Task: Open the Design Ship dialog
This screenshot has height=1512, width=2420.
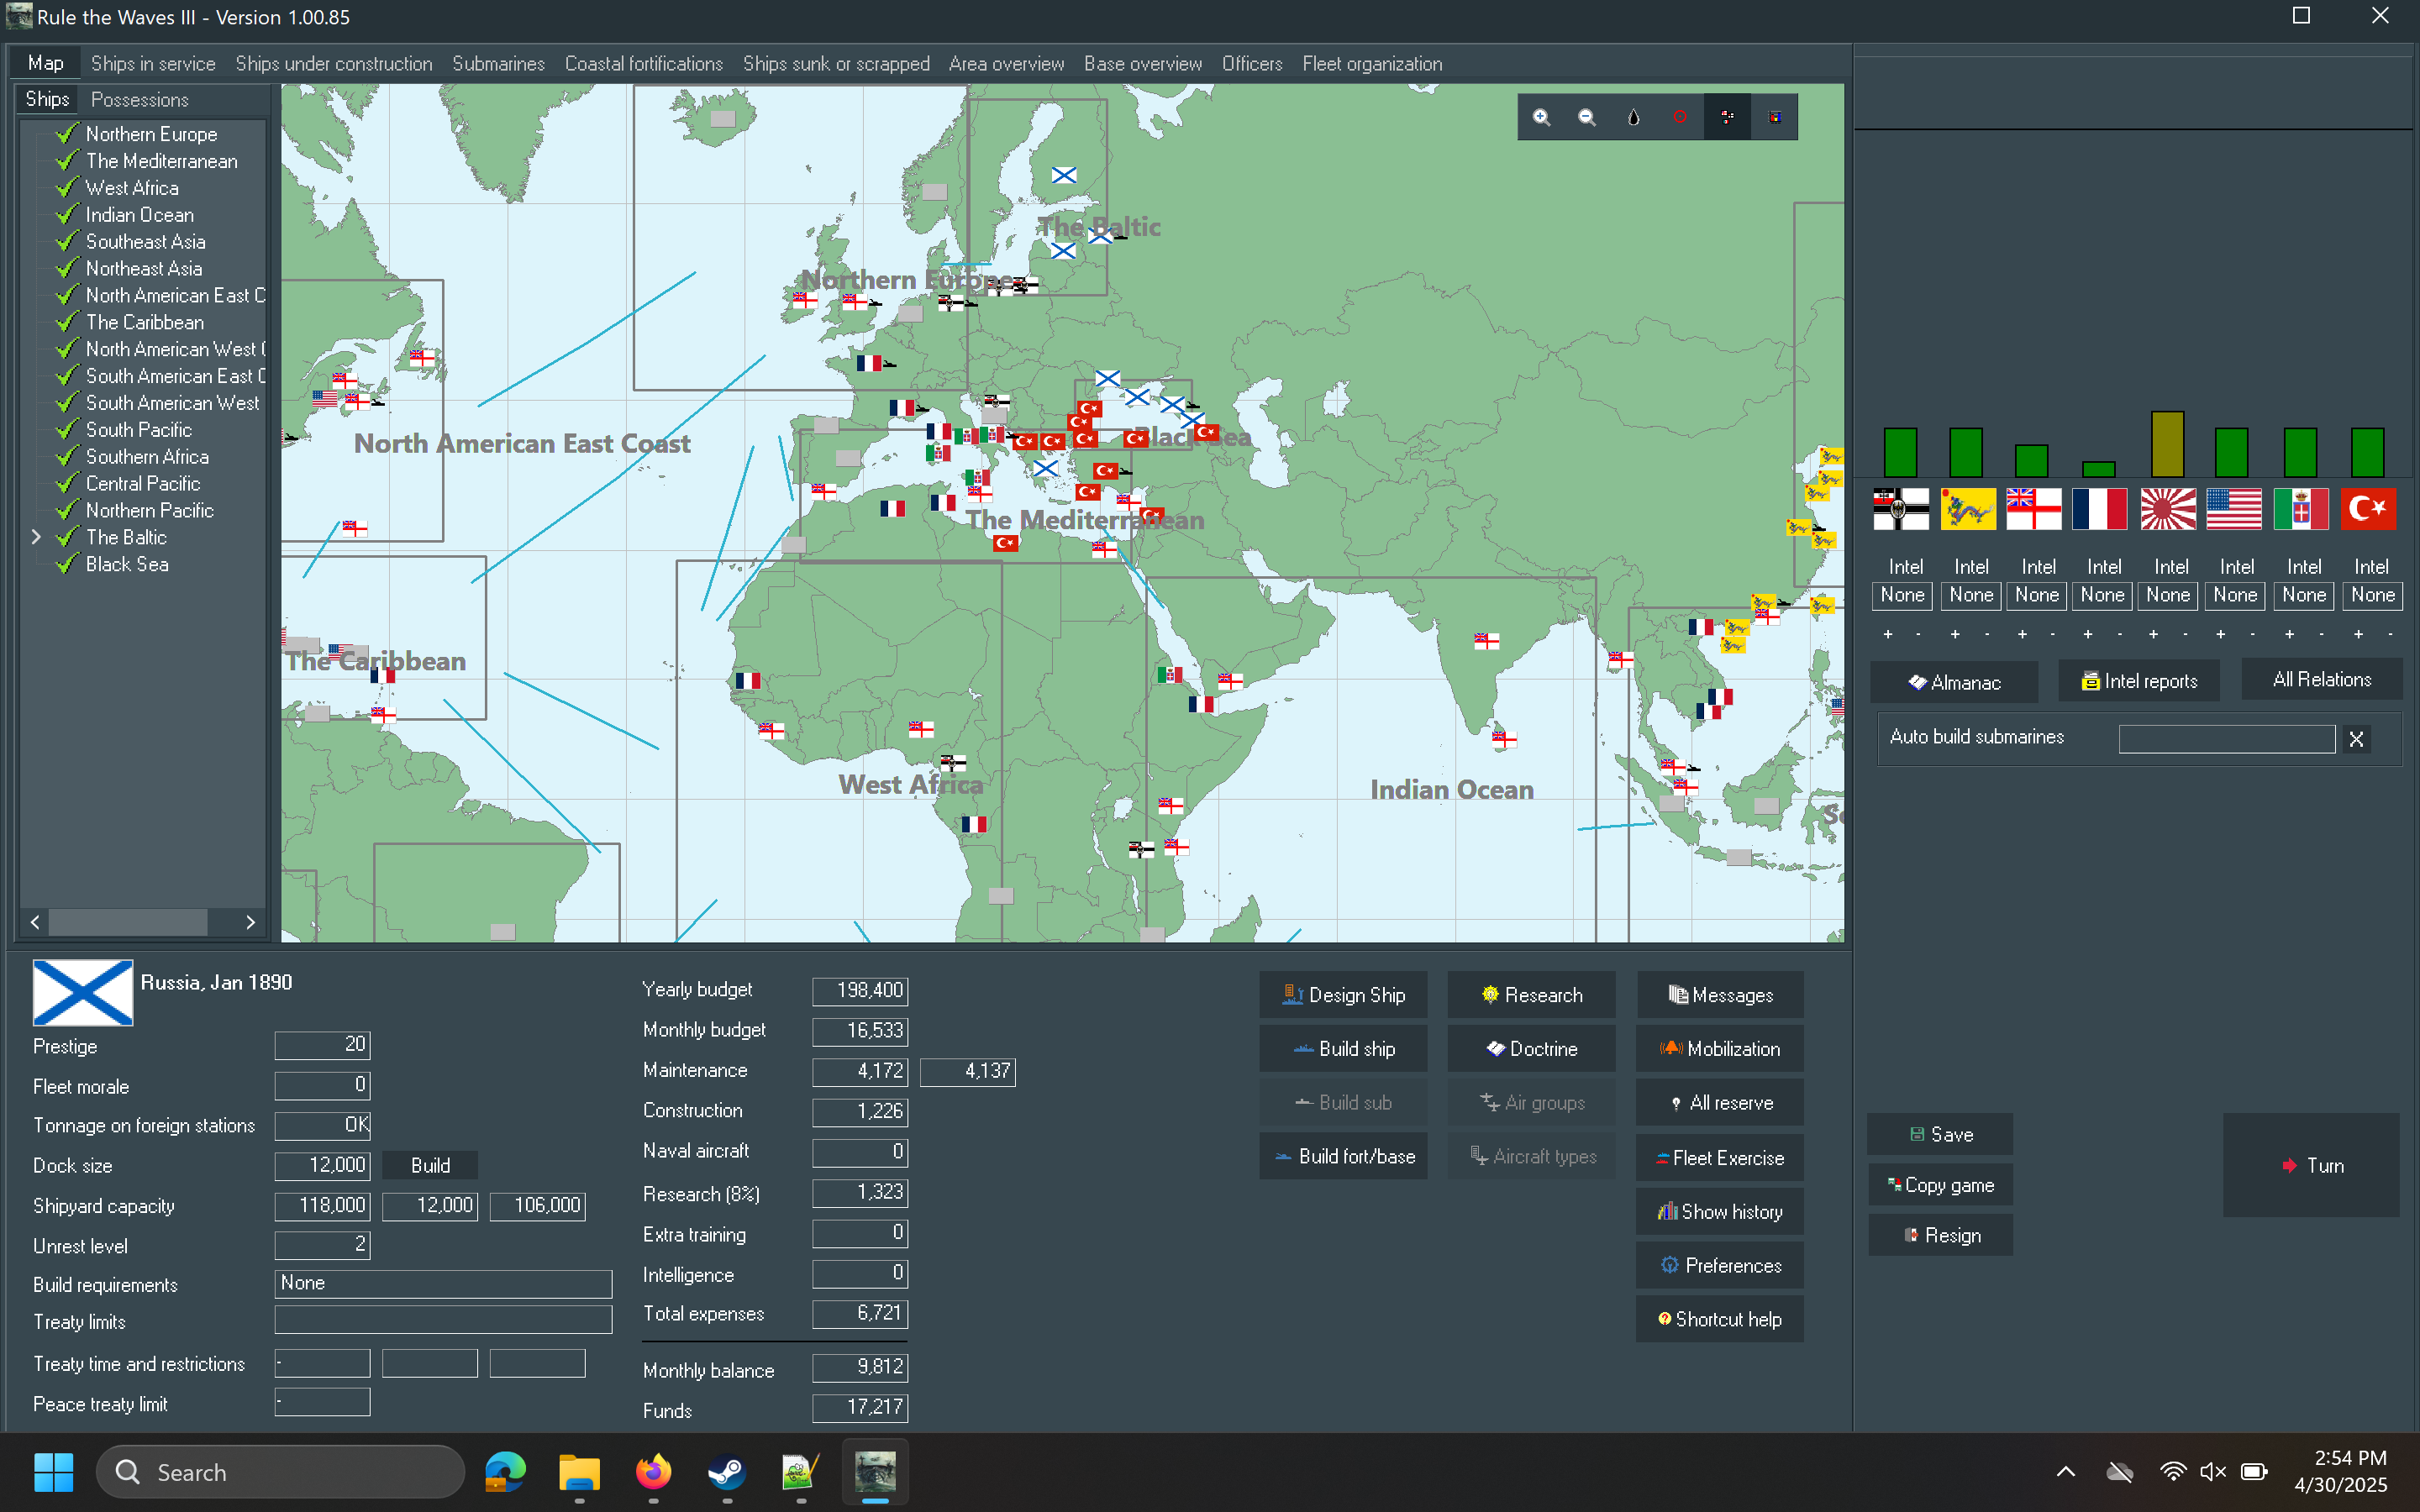Action: pos(1343,995)
